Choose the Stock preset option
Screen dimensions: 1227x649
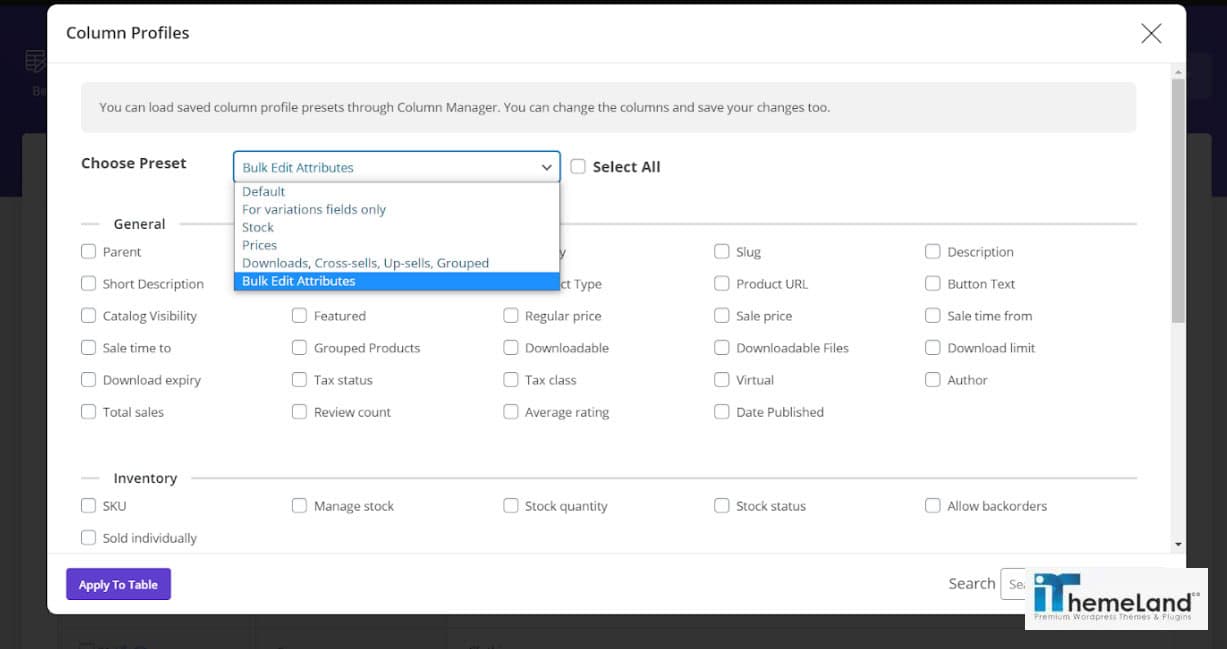[x=257, y=227]
